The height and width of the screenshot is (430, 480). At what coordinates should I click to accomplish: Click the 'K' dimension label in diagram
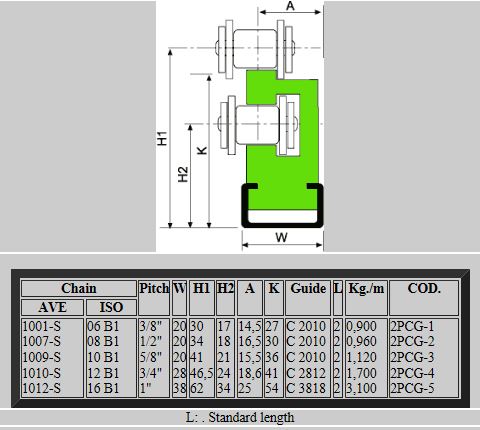click(202, 151)
